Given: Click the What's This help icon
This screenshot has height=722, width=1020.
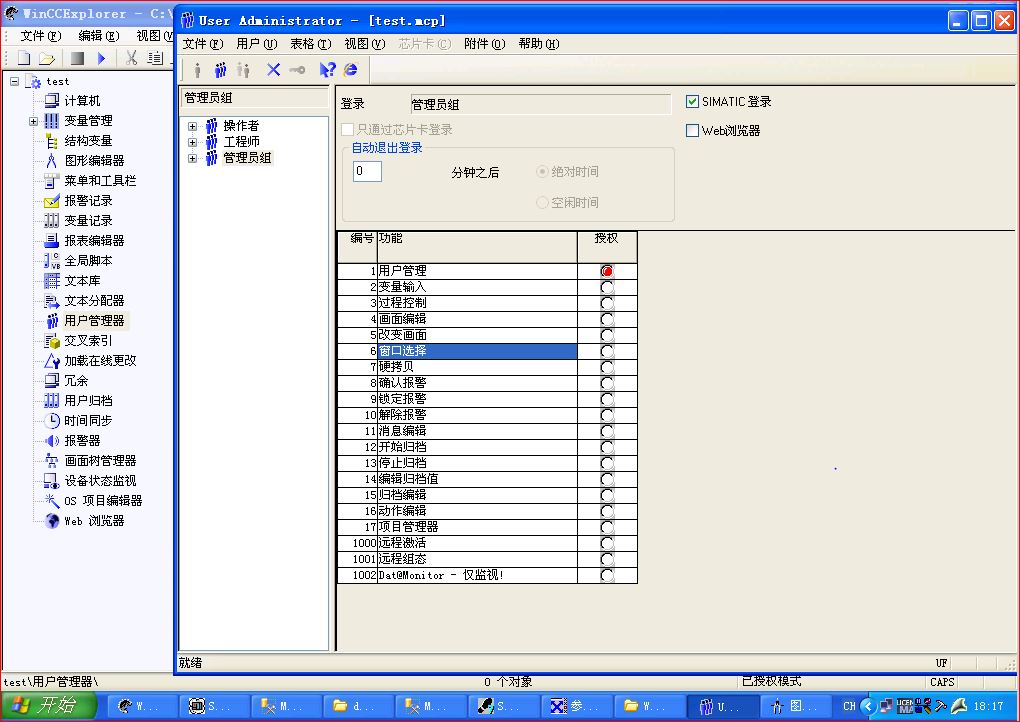Looking at the screenshot, I should (x=327, y=70).
